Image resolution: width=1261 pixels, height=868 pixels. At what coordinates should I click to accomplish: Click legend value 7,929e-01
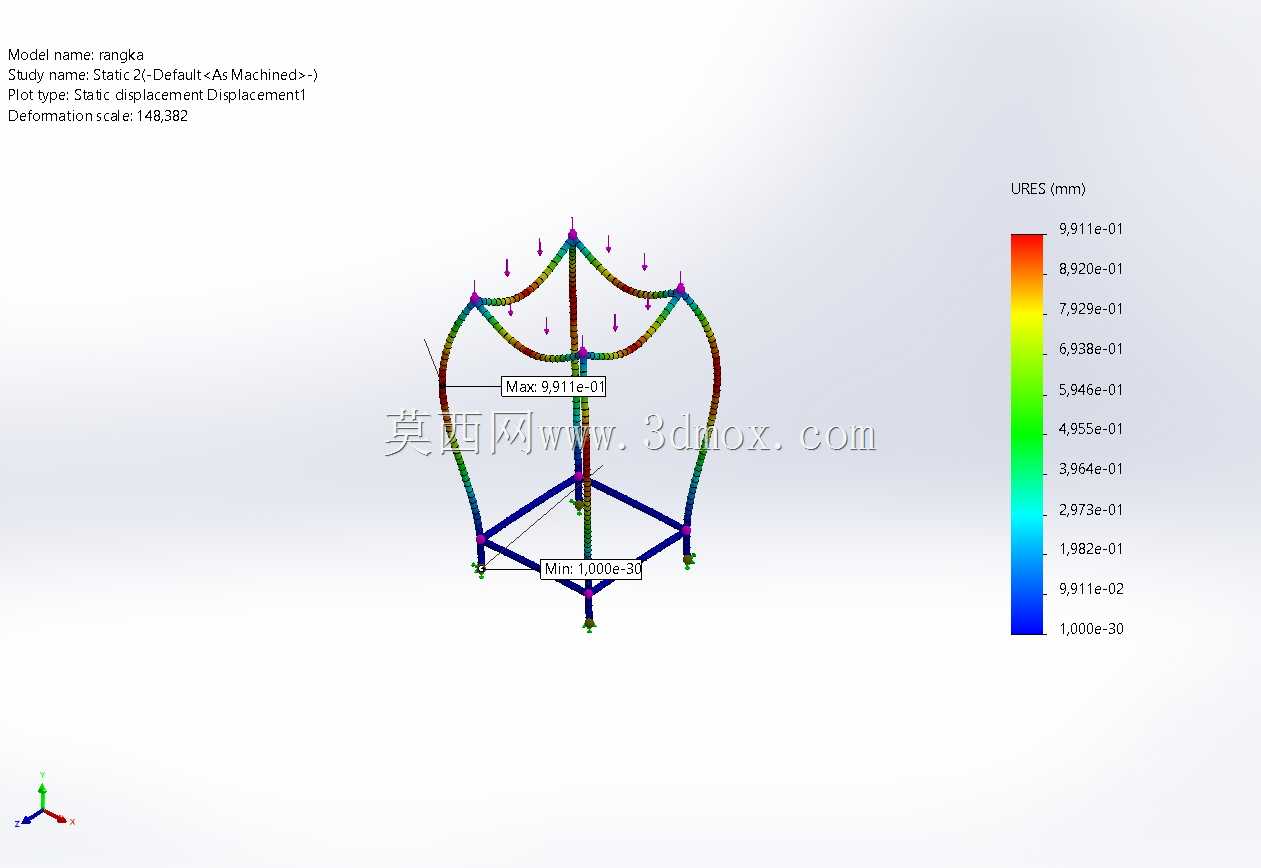(x=1091, y=309)
